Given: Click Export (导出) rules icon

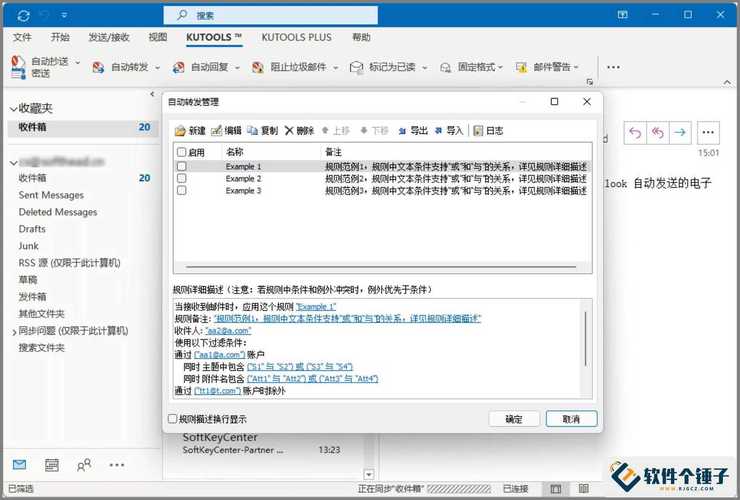Looking at the screenshot, I should pos(402,131).
